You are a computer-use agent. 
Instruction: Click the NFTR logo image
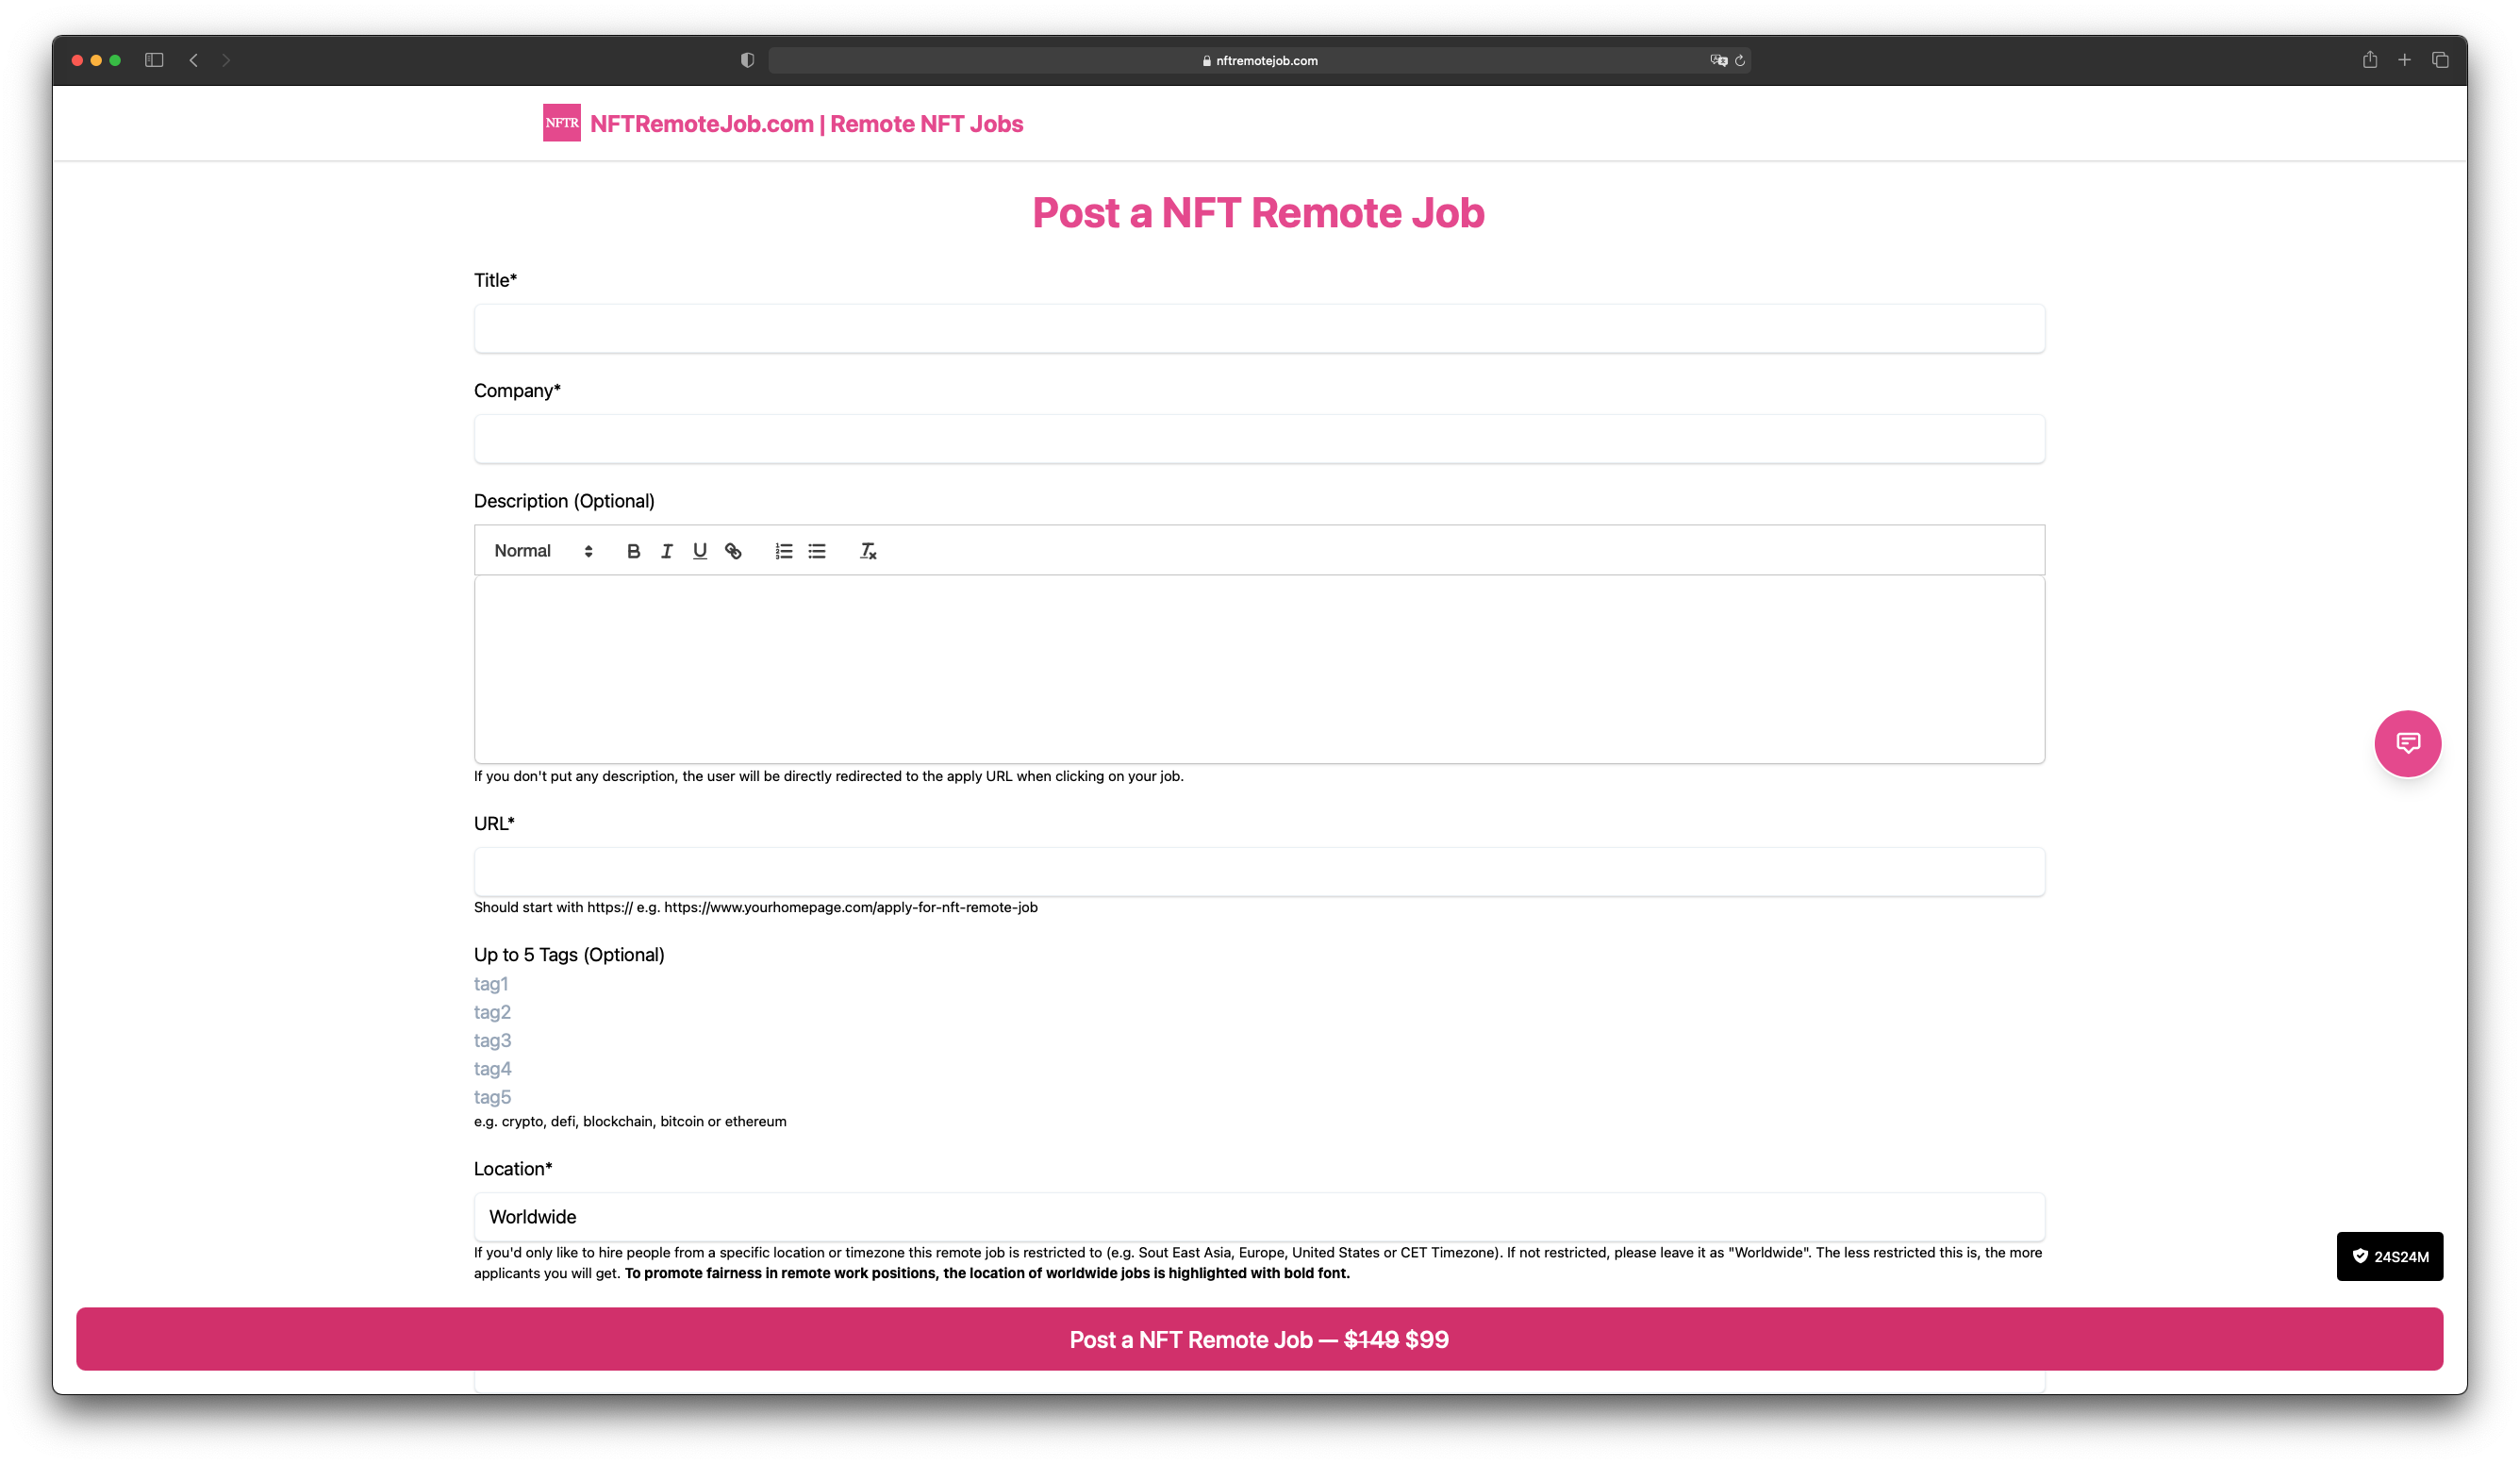561,123
